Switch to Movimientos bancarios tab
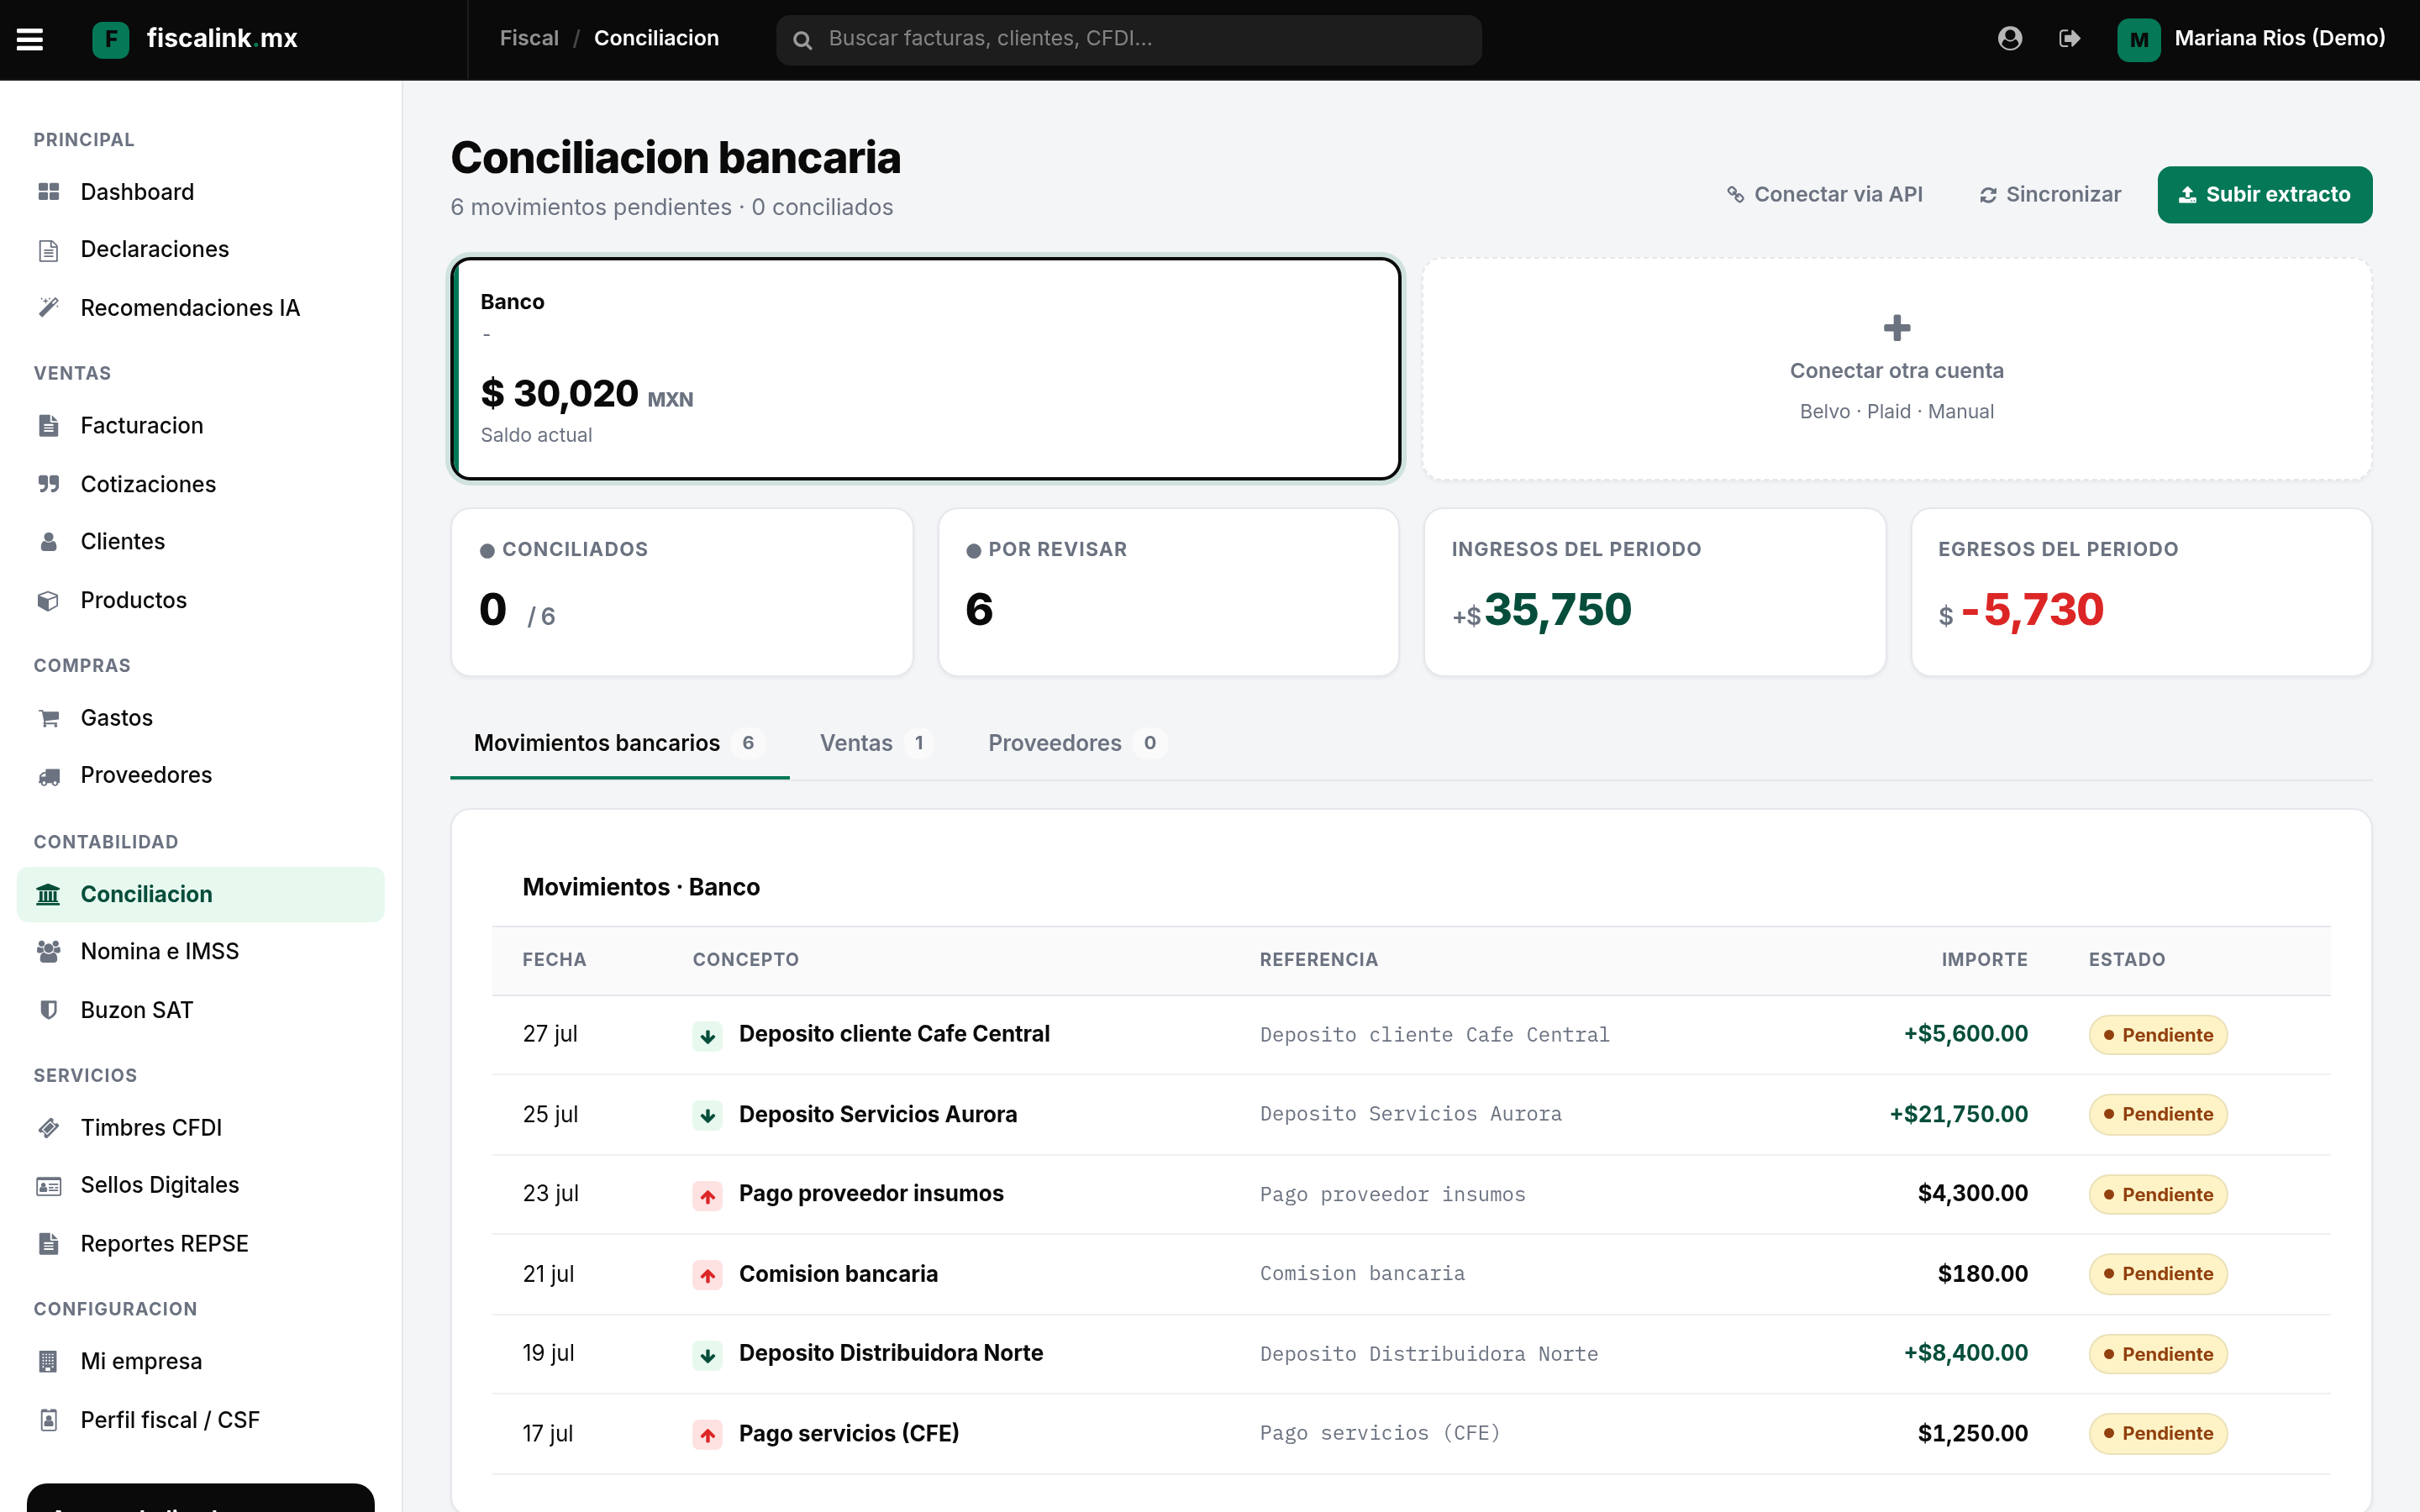Image resolution: width=2420 pixels, height=1512 pixels. 619,743
